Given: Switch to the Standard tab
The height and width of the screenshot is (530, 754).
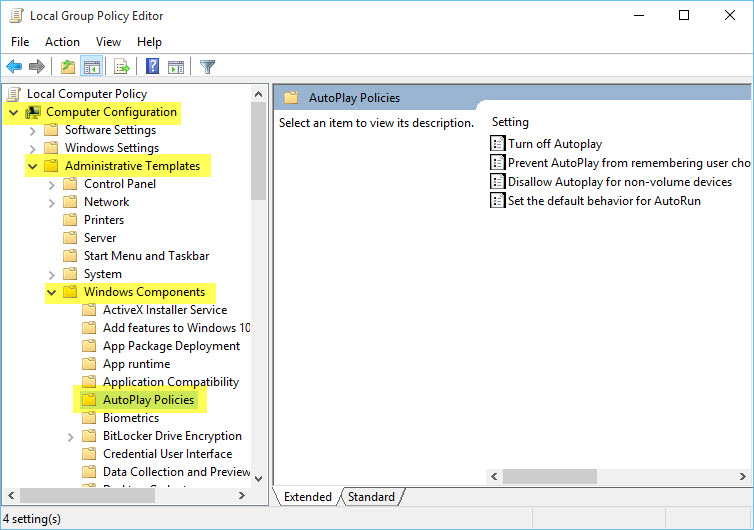Looking at the screenshot, I should tap(371, 497).
